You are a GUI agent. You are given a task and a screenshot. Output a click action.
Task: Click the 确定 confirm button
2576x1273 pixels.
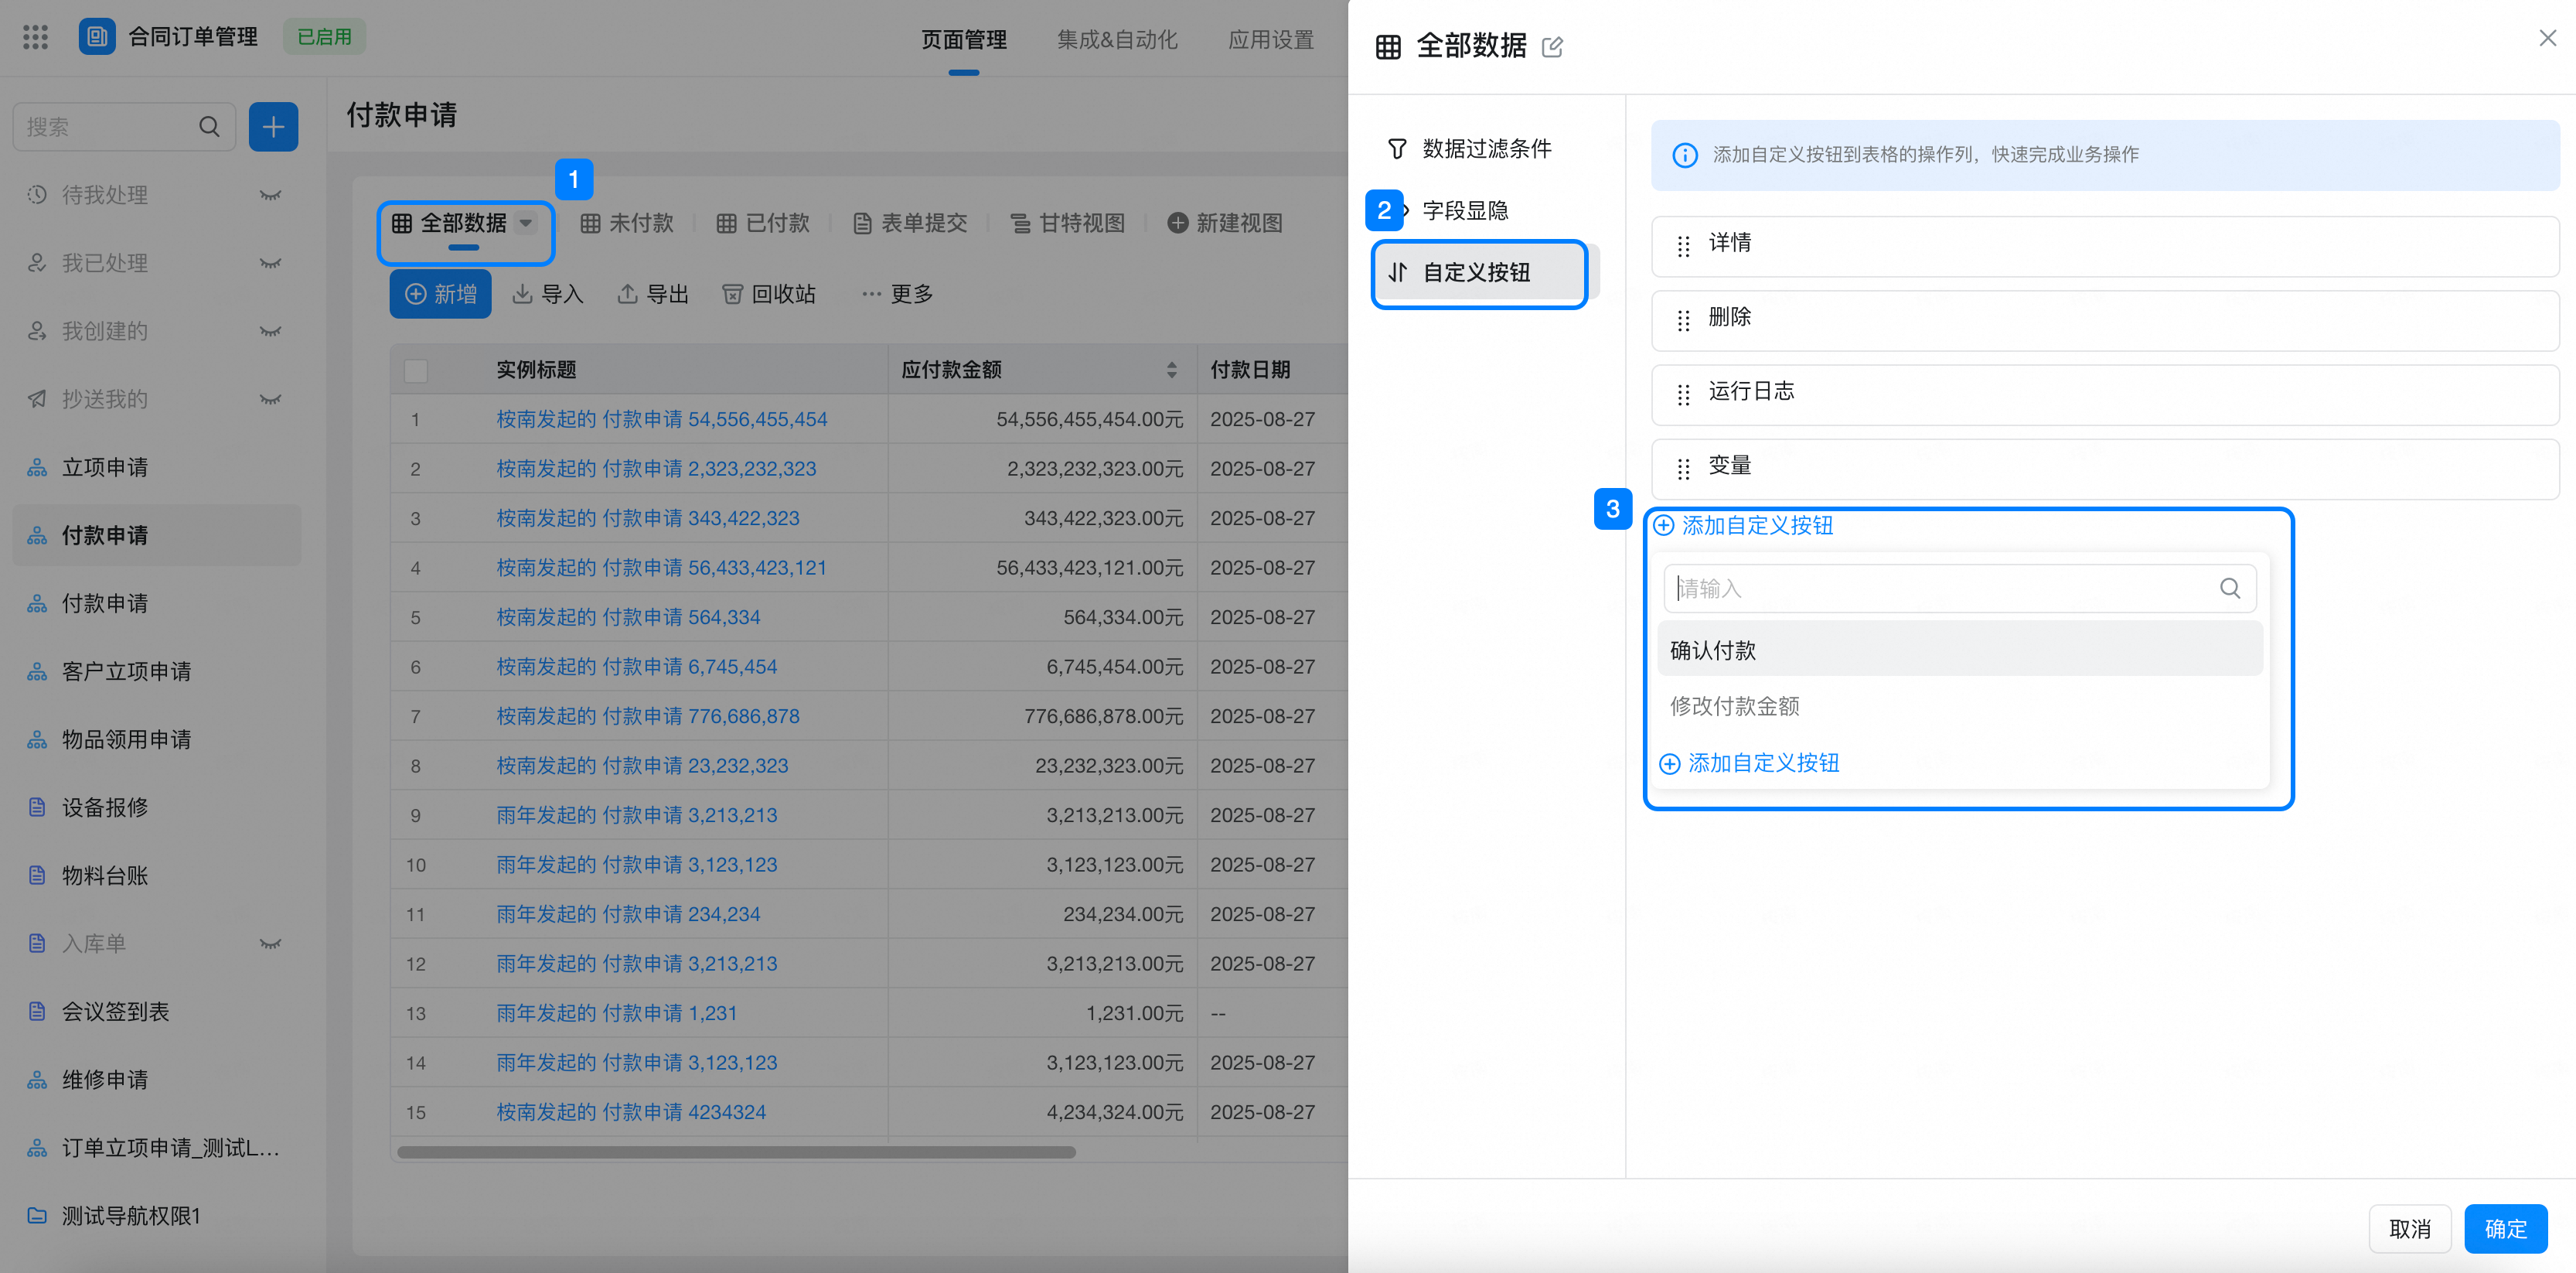2504,1228
